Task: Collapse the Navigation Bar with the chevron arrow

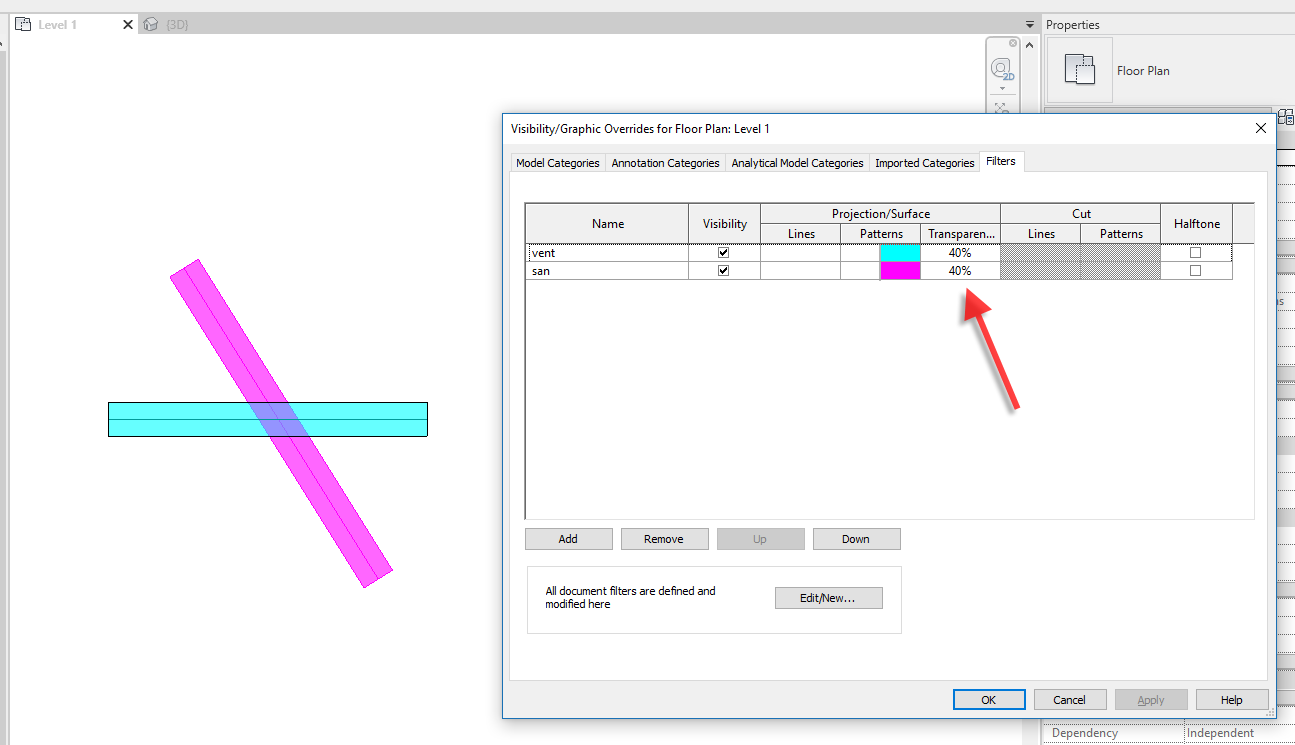Action: tap(1029, 45)
